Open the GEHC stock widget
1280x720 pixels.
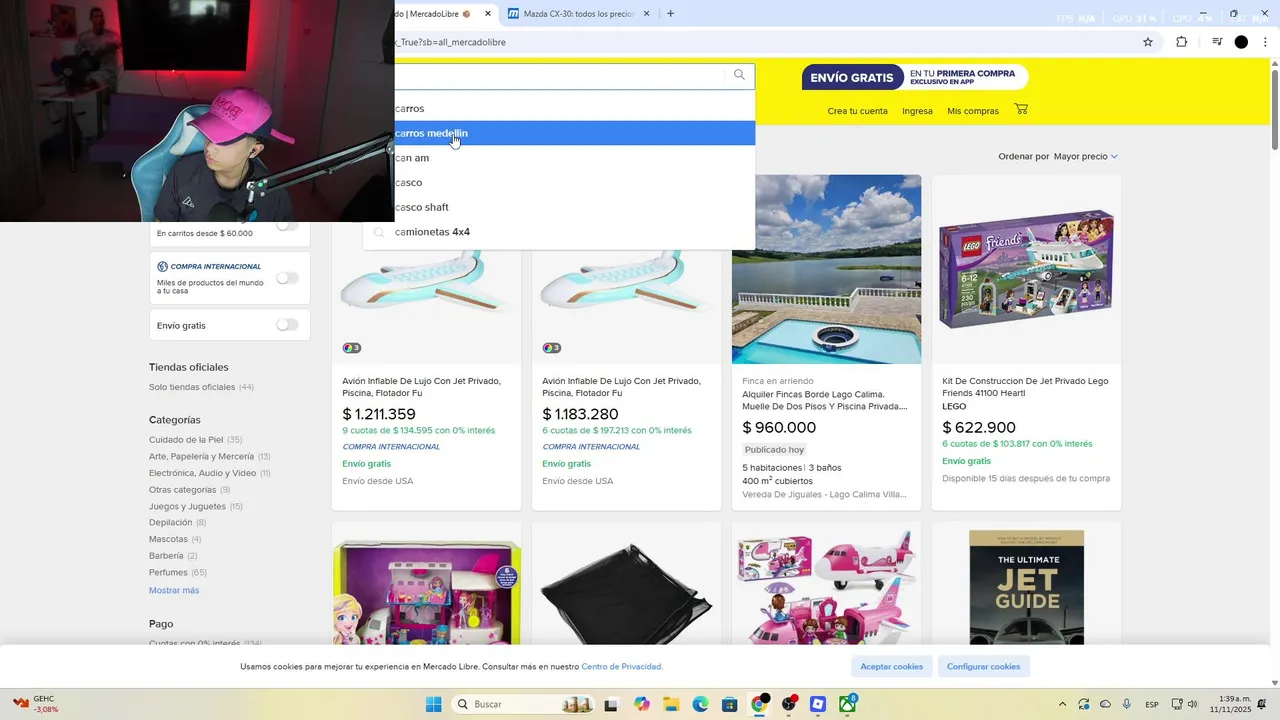click(x=36, y=704)
